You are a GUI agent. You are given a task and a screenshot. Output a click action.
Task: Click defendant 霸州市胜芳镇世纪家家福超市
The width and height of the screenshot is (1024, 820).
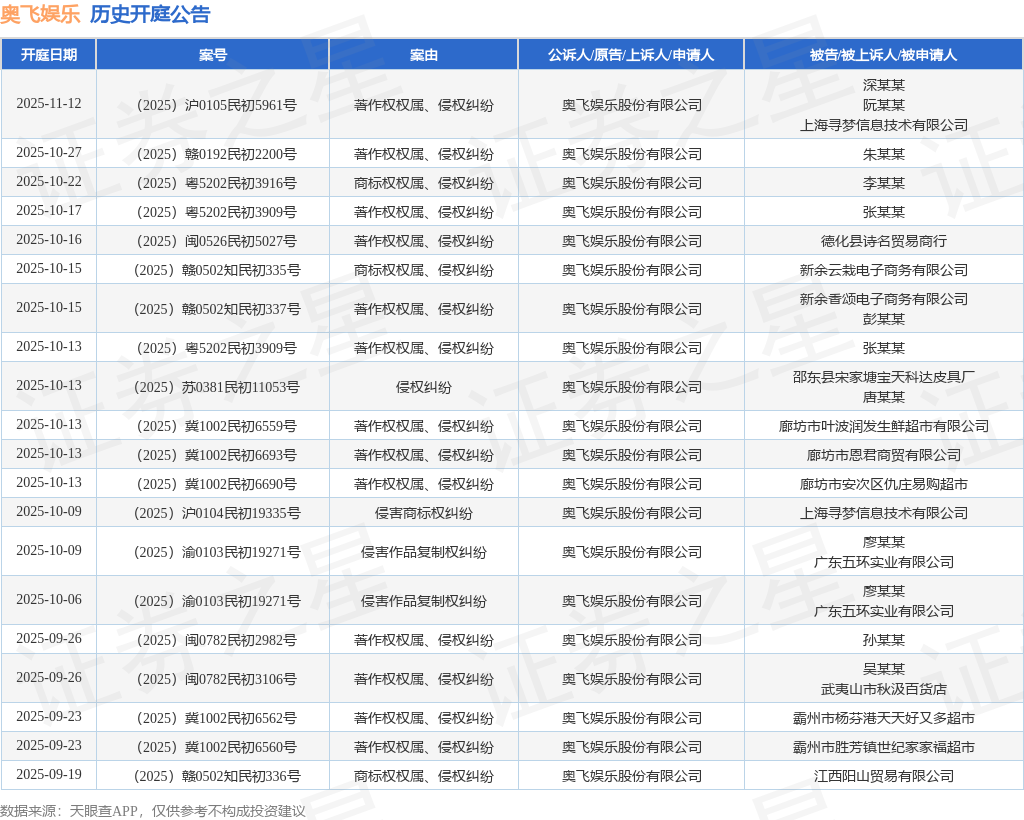pyautogui.click(x=884, y=747)
